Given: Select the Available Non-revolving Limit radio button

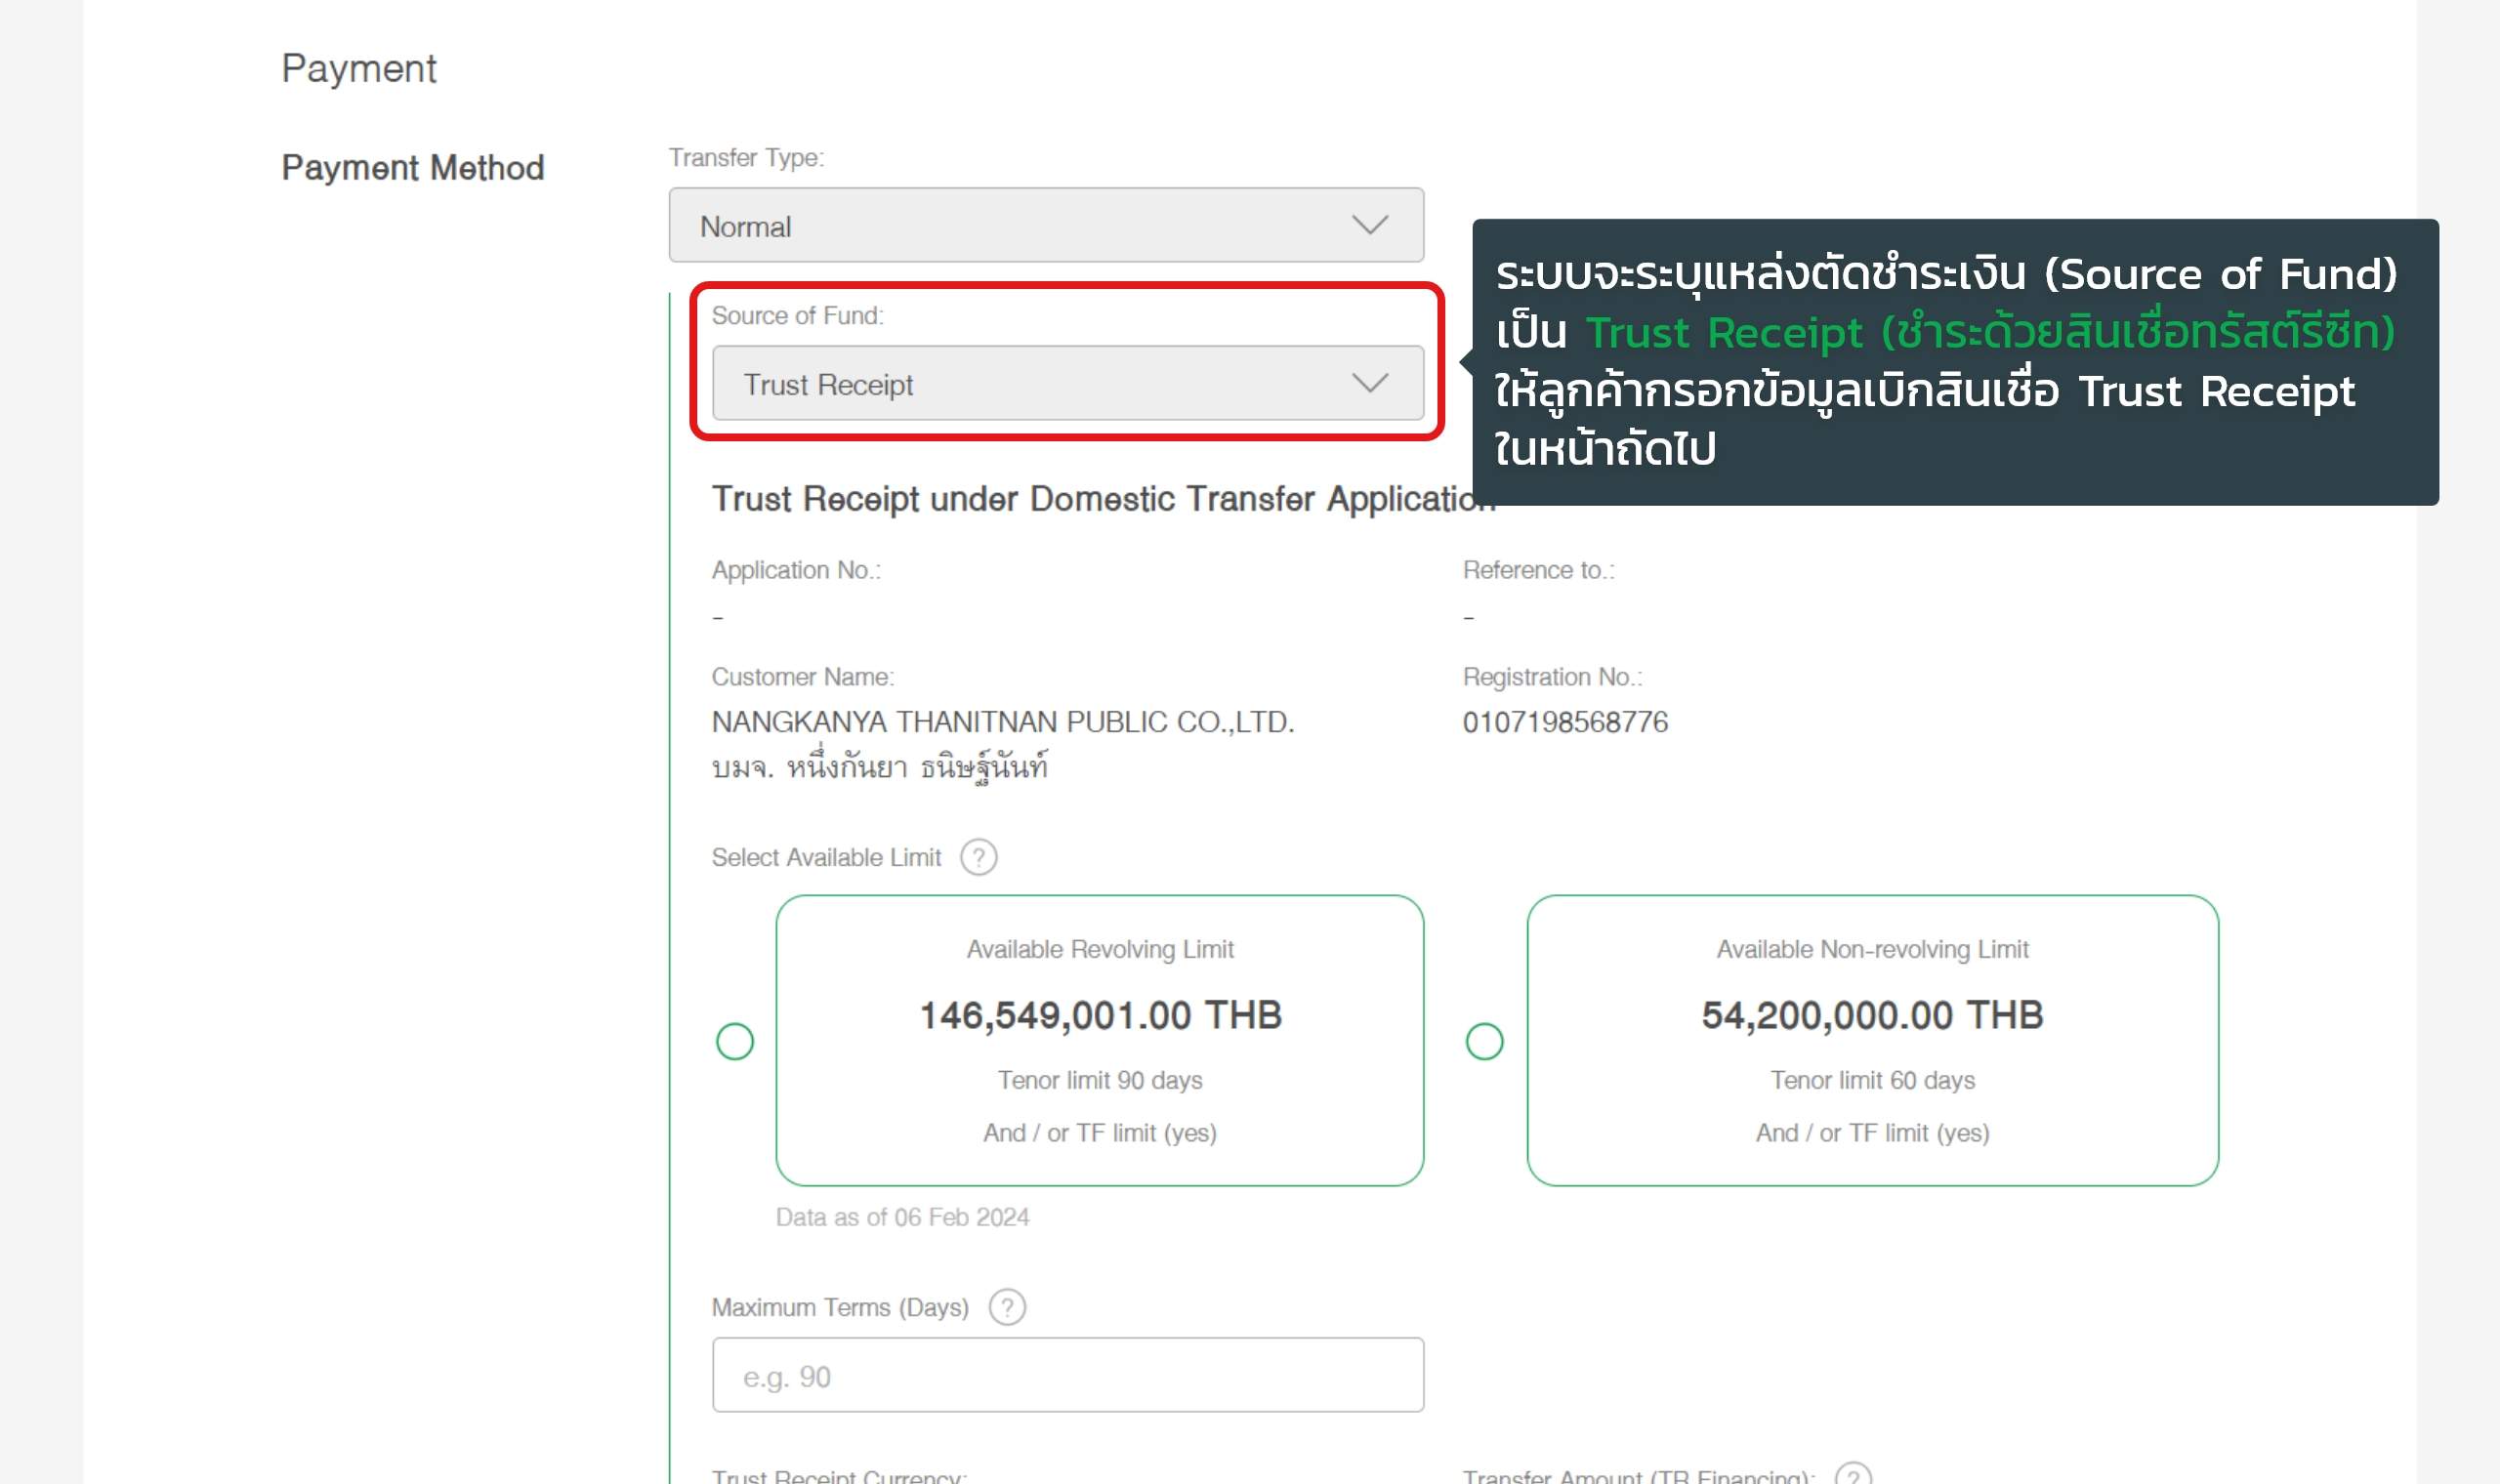Looking at the screenshot, I should pos(1483,1041).
